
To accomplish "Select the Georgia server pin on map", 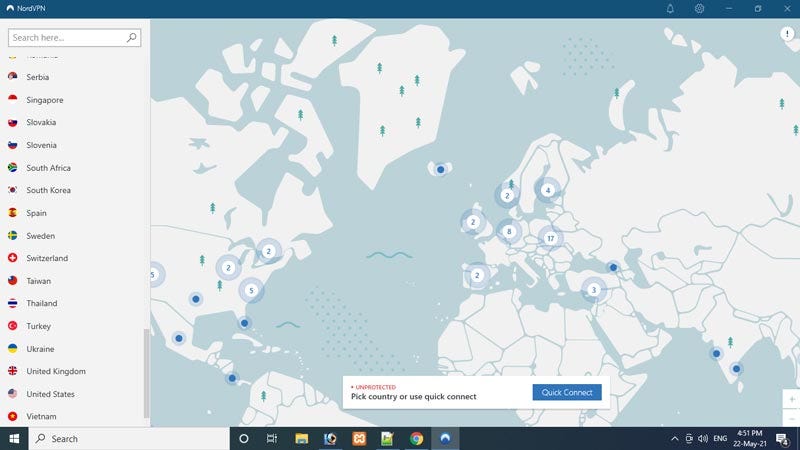I will pyautogui.click(x=613, y=267).
